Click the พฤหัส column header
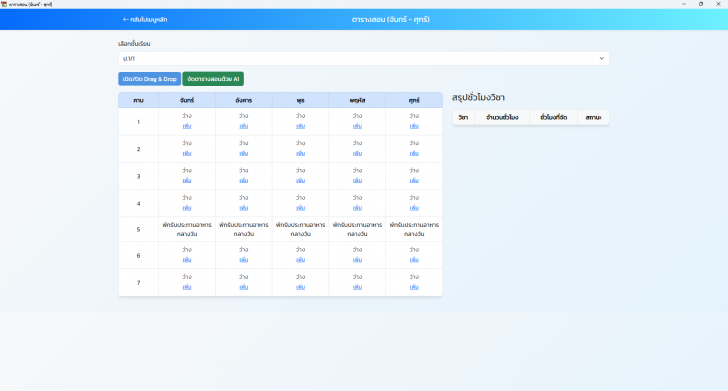The width and height of the screenshot is (728, 391). click(x=357, y=100)
